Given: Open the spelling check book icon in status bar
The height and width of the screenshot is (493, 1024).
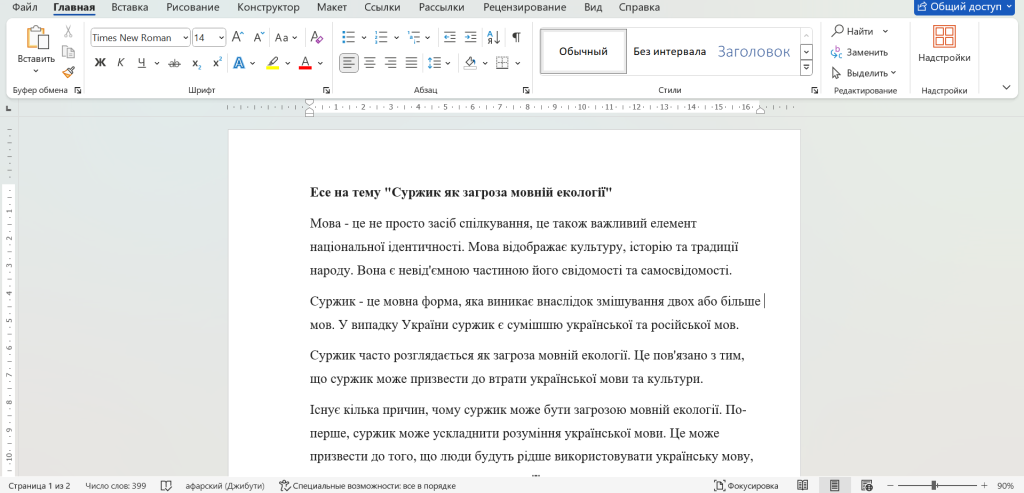Looking at the screenshot, I should click(167, 486).
